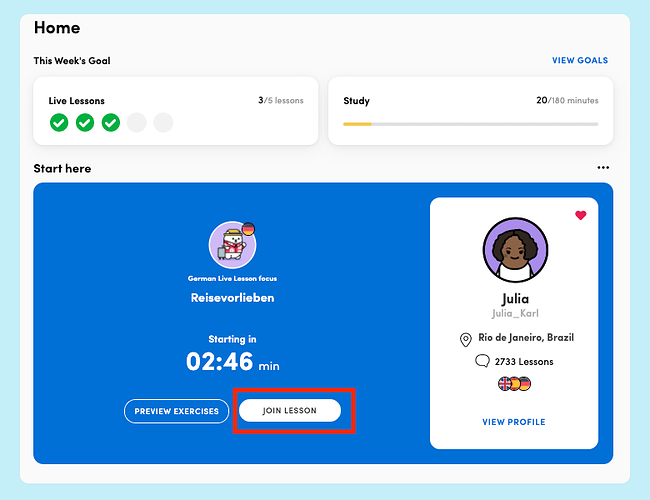Click Julia's profile avatar
The image size is (650, 500).
point(515,250)
